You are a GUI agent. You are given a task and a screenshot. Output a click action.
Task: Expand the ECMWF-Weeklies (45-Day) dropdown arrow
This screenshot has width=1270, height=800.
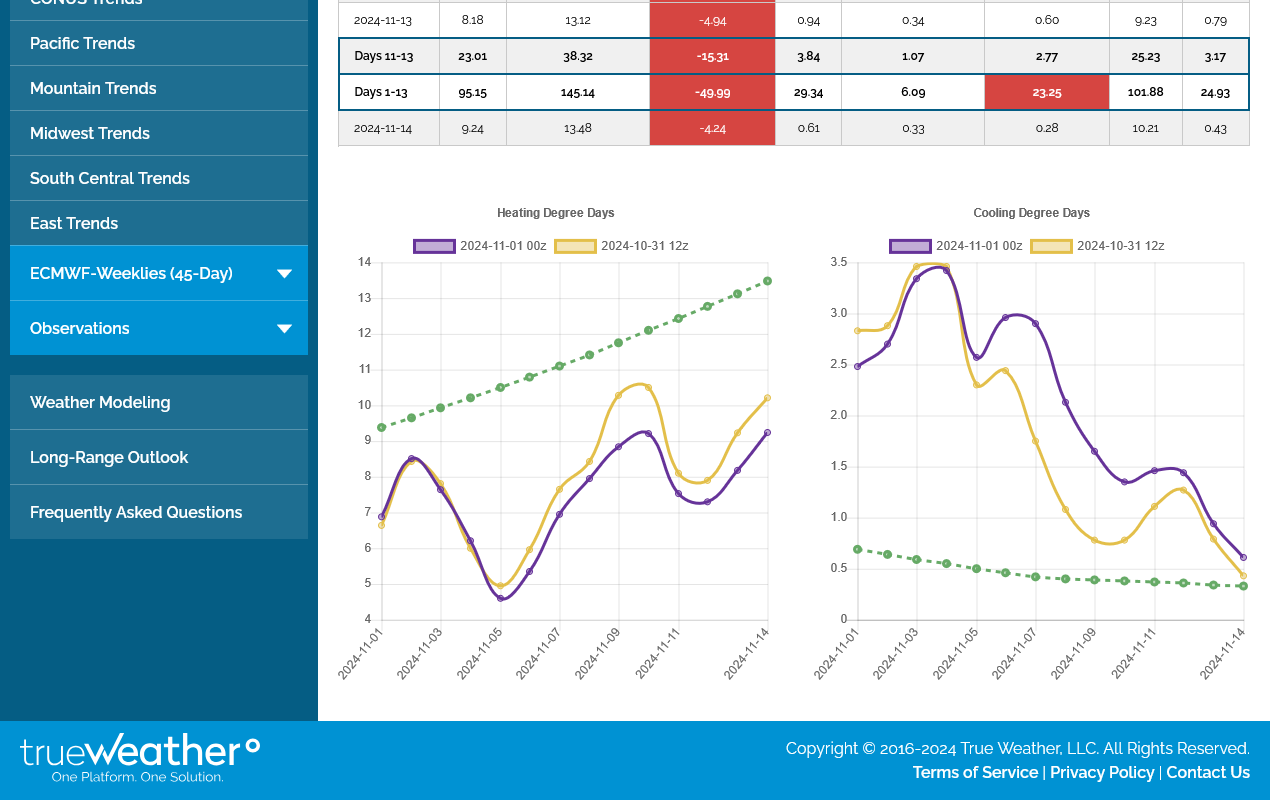(x=284, y=274)
